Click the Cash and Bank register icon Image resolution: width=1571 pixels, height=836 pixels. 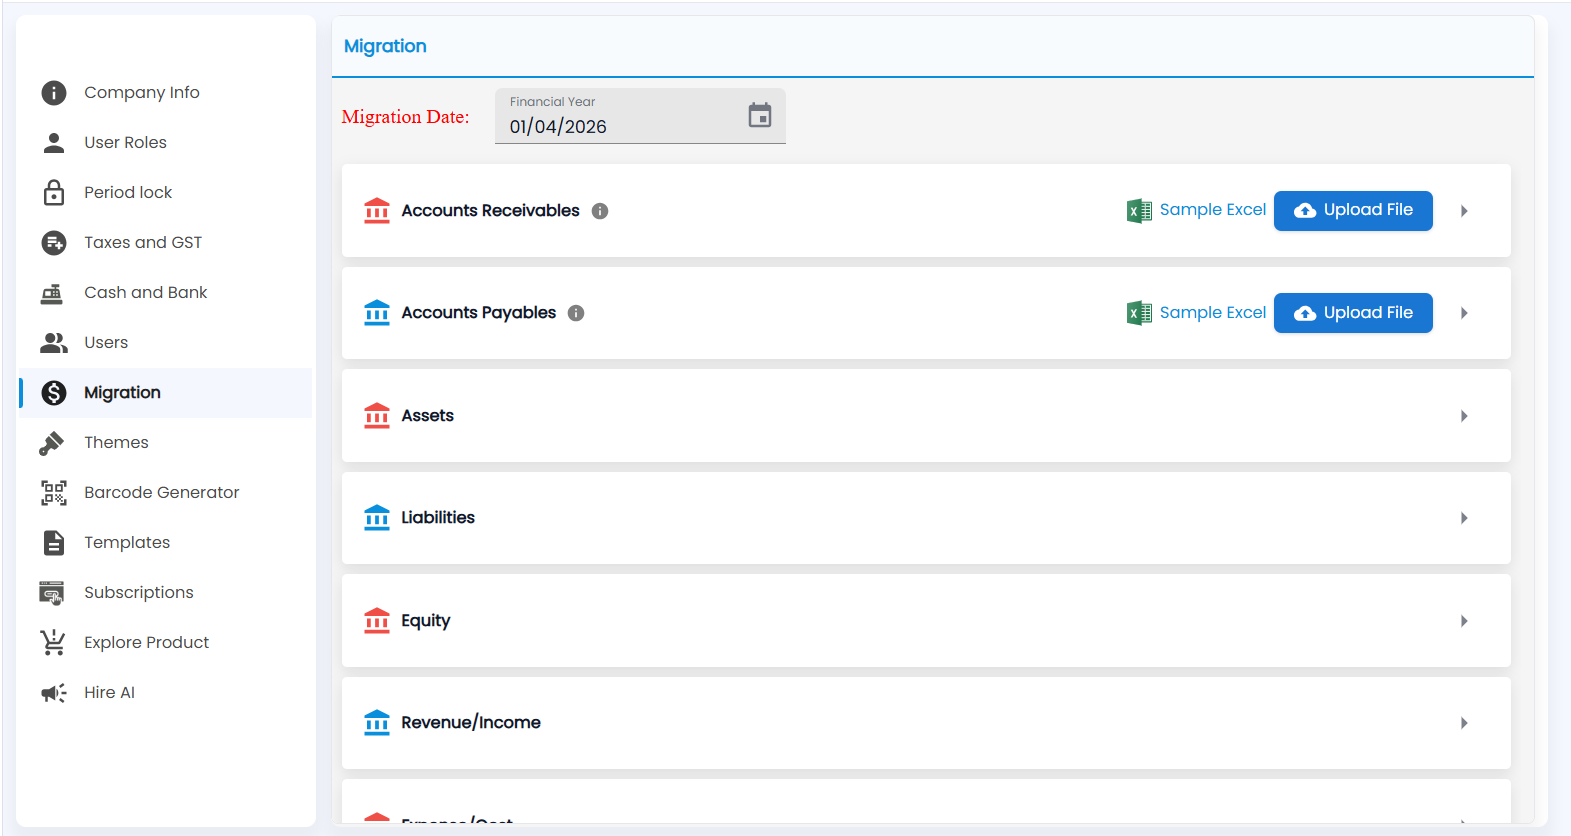pos(52,293)
